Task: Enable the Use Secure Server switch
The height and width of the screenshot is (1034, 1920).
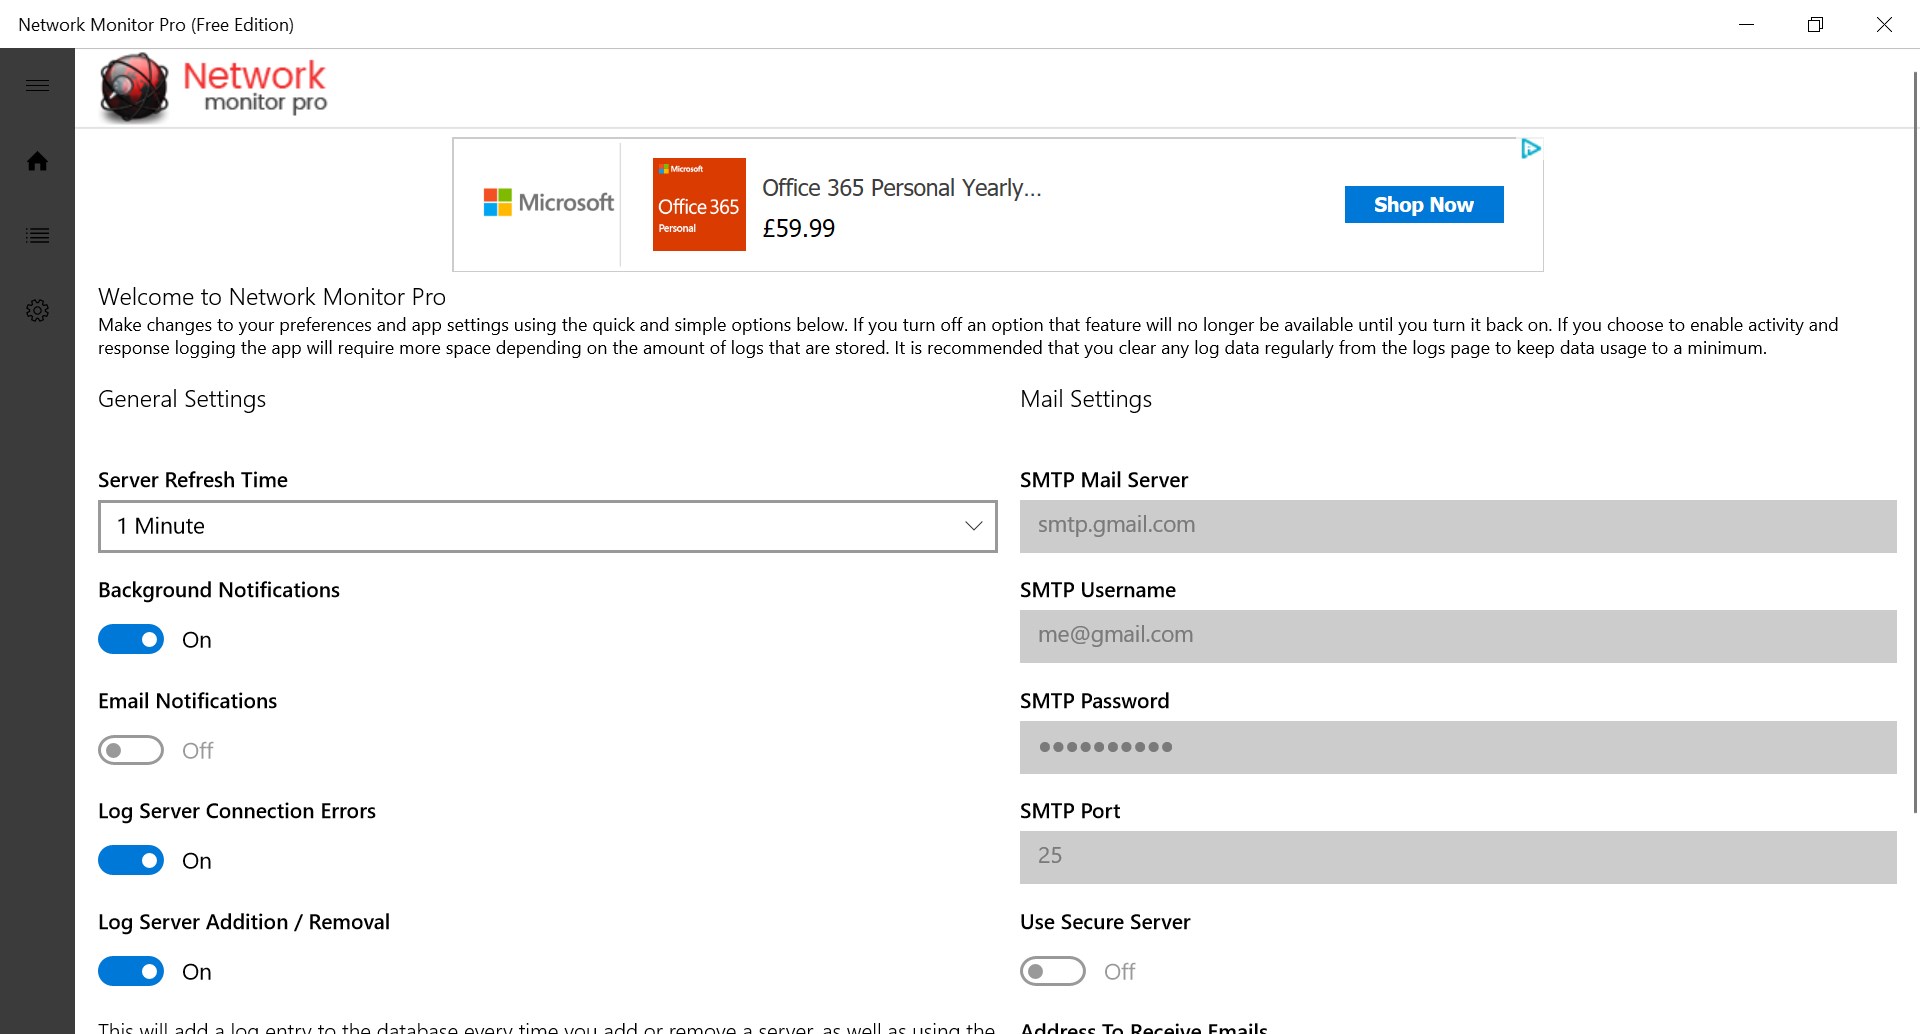Action: pyautogui.click(x=1052, y=971)
